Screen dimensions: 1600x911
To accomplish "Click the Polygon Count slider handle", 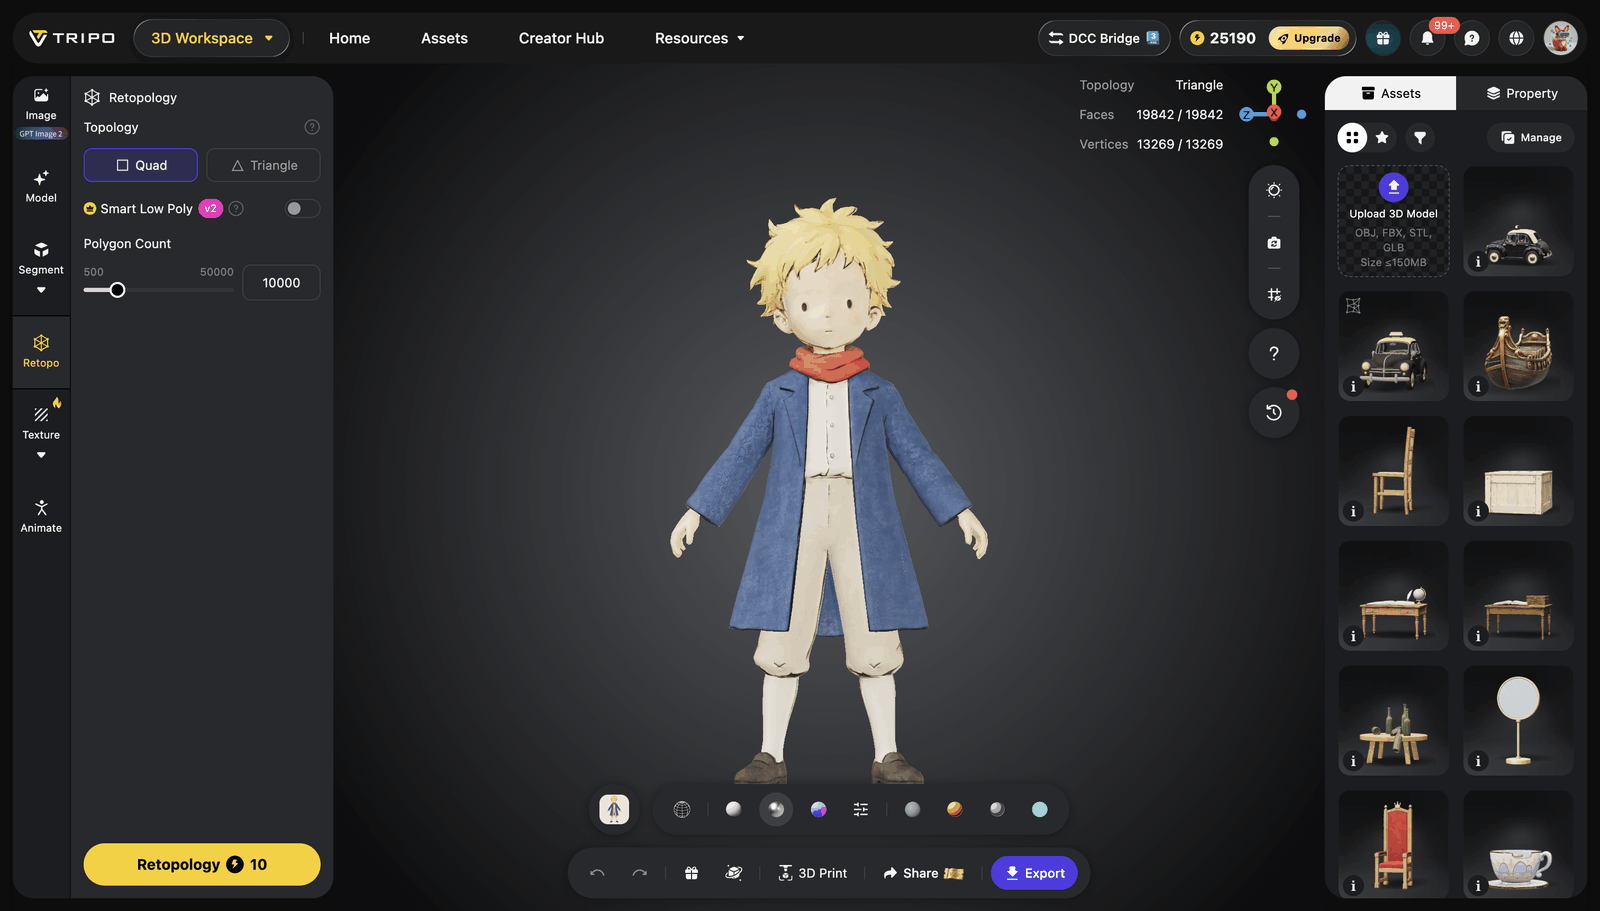I will coord(117,290).
